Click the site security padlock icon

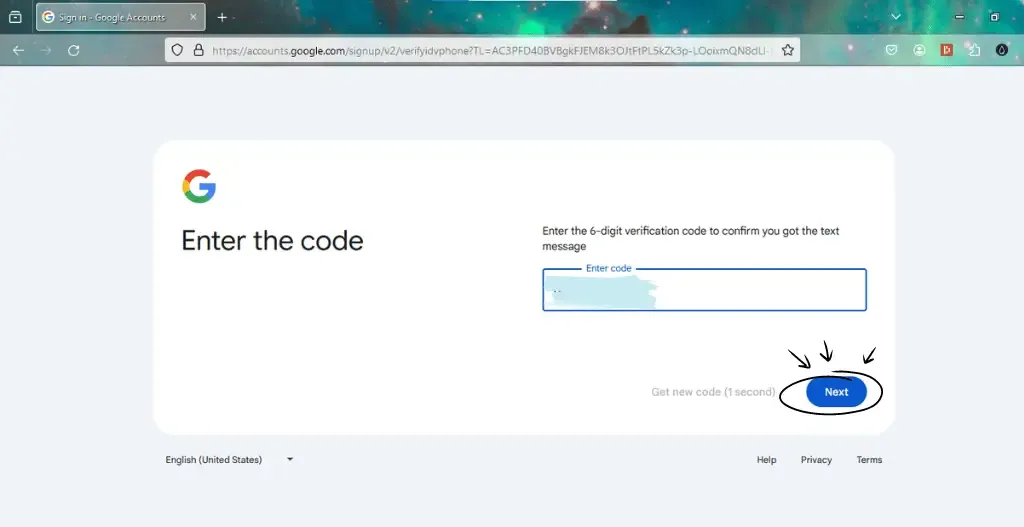point(197,50)
